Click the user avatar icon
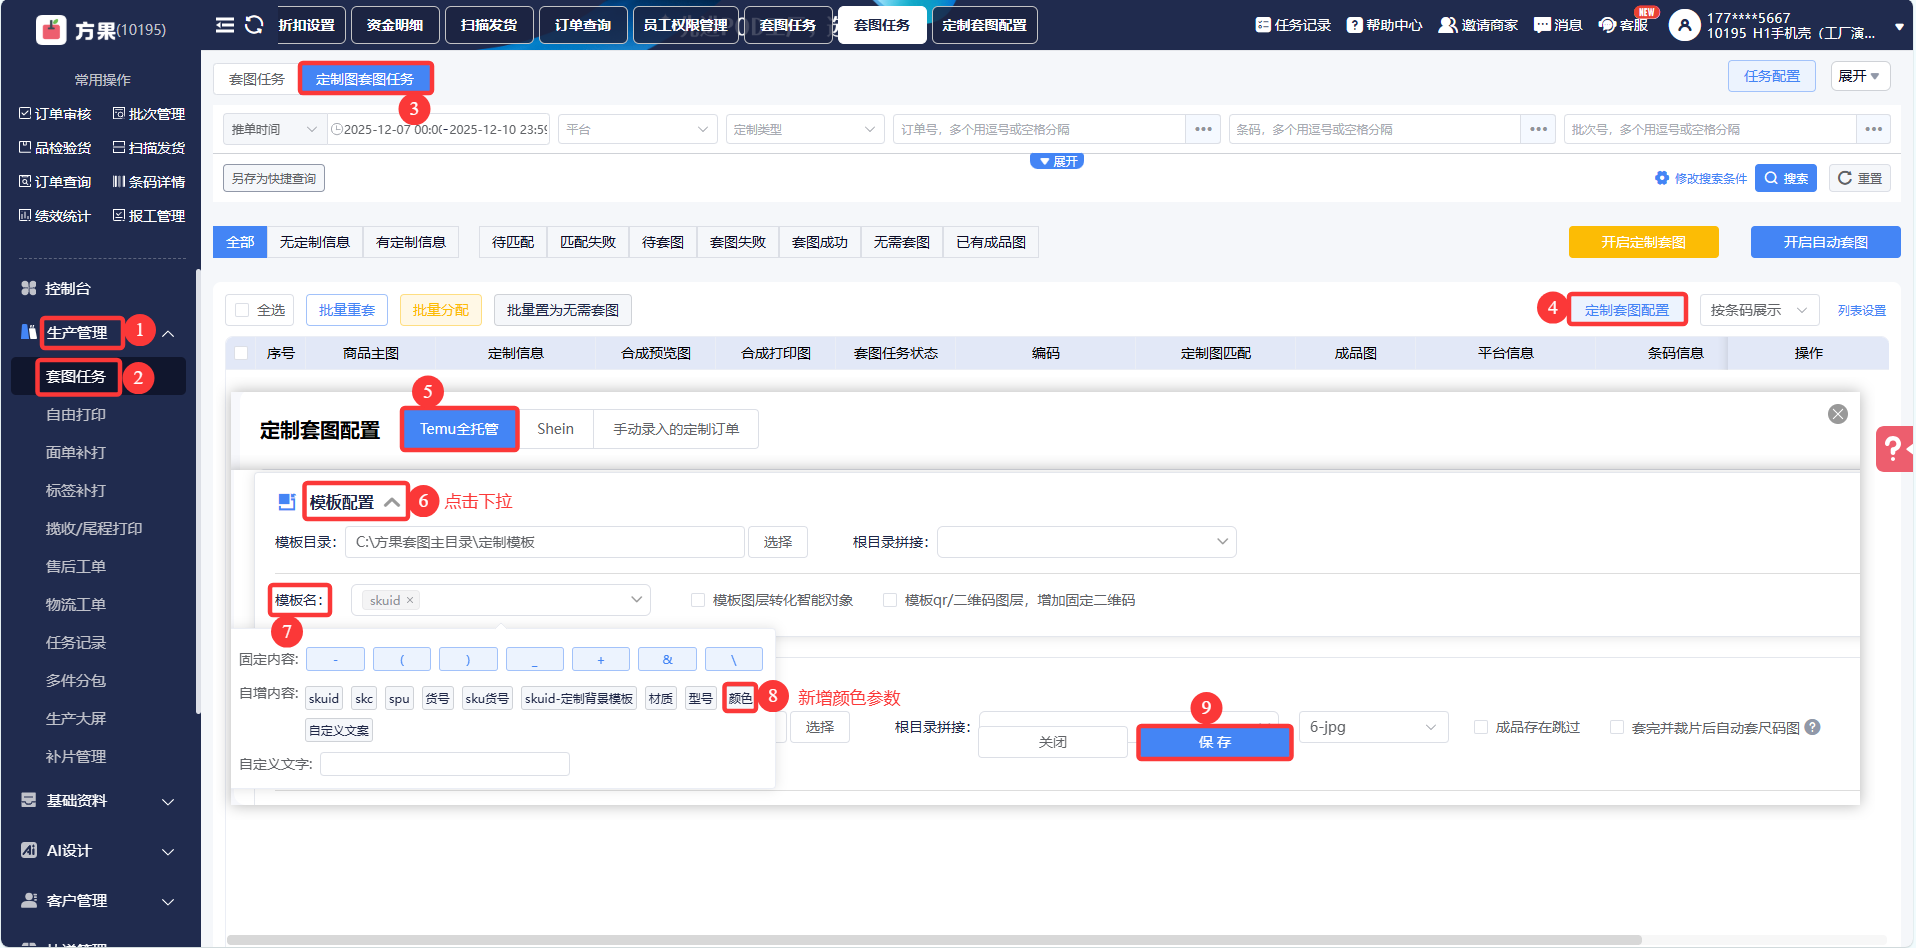This screenshot has width=1916, height=948. [x=1685, y=25]
